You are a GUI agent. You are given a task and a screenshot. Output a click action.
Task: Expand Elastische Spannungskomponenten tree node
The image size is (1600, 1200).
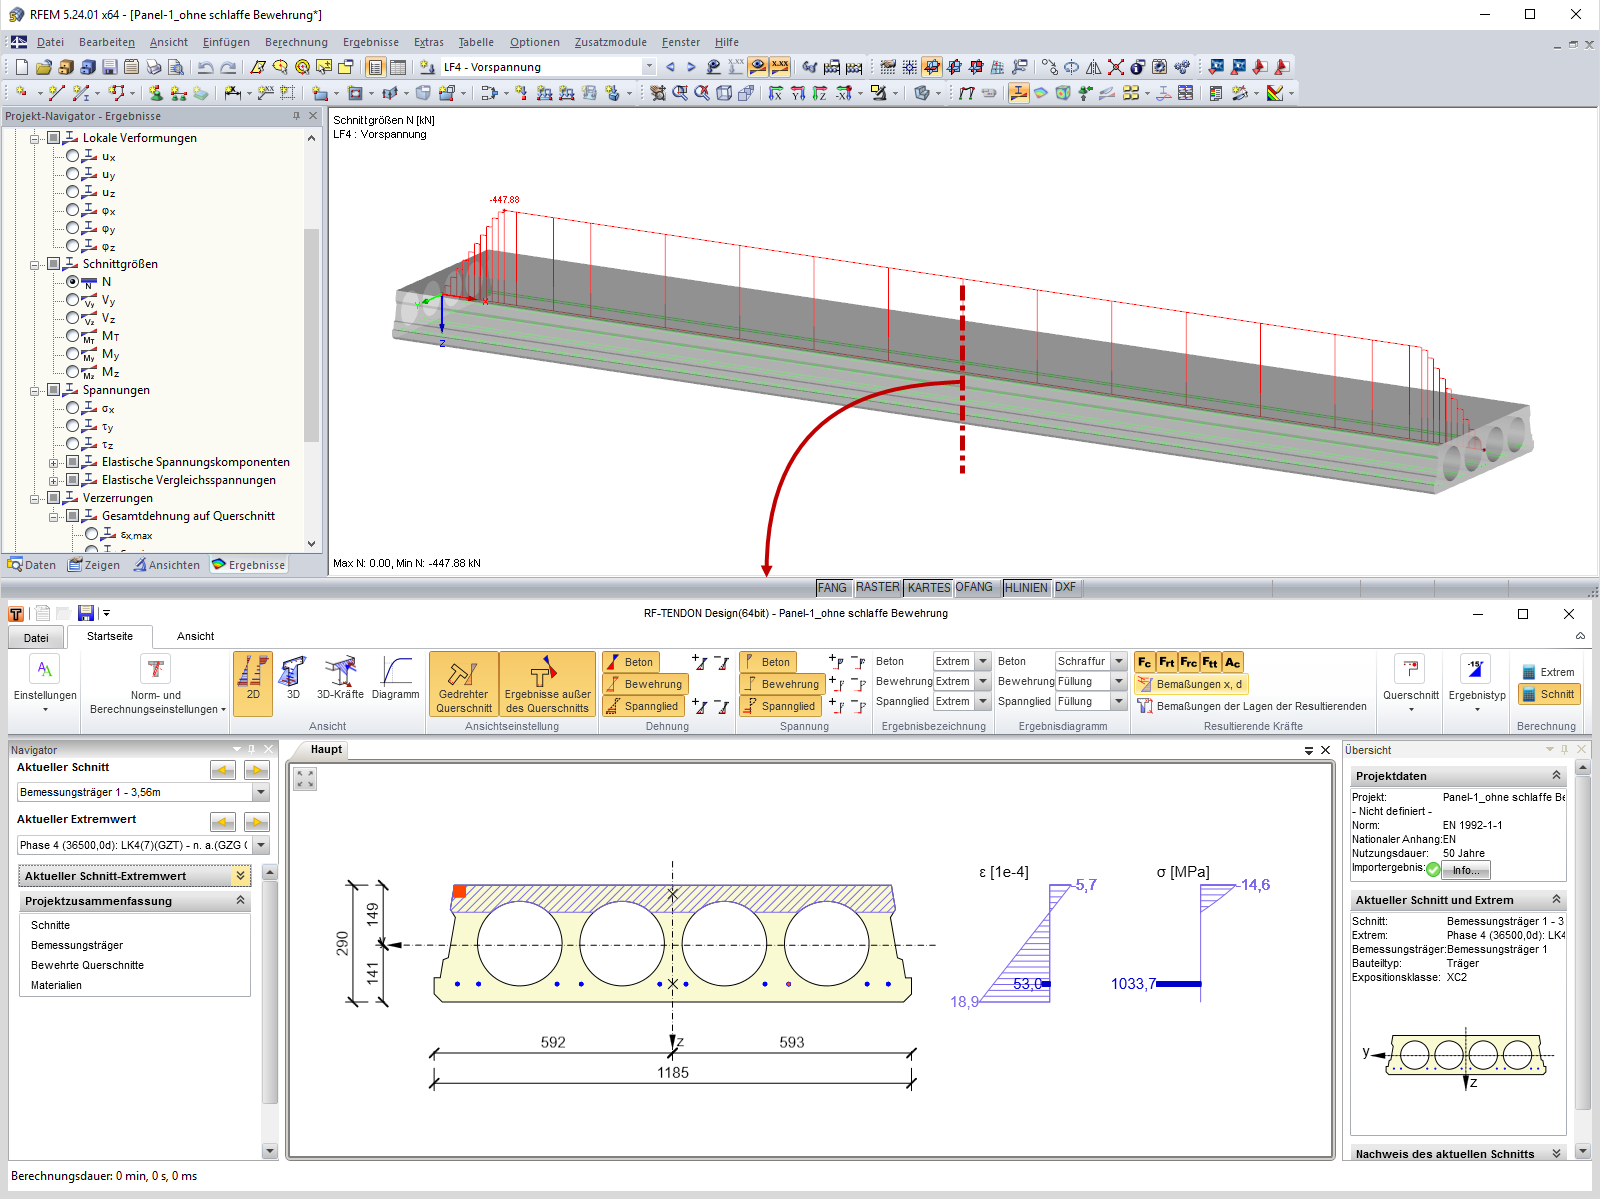click(x=54, y=462)
